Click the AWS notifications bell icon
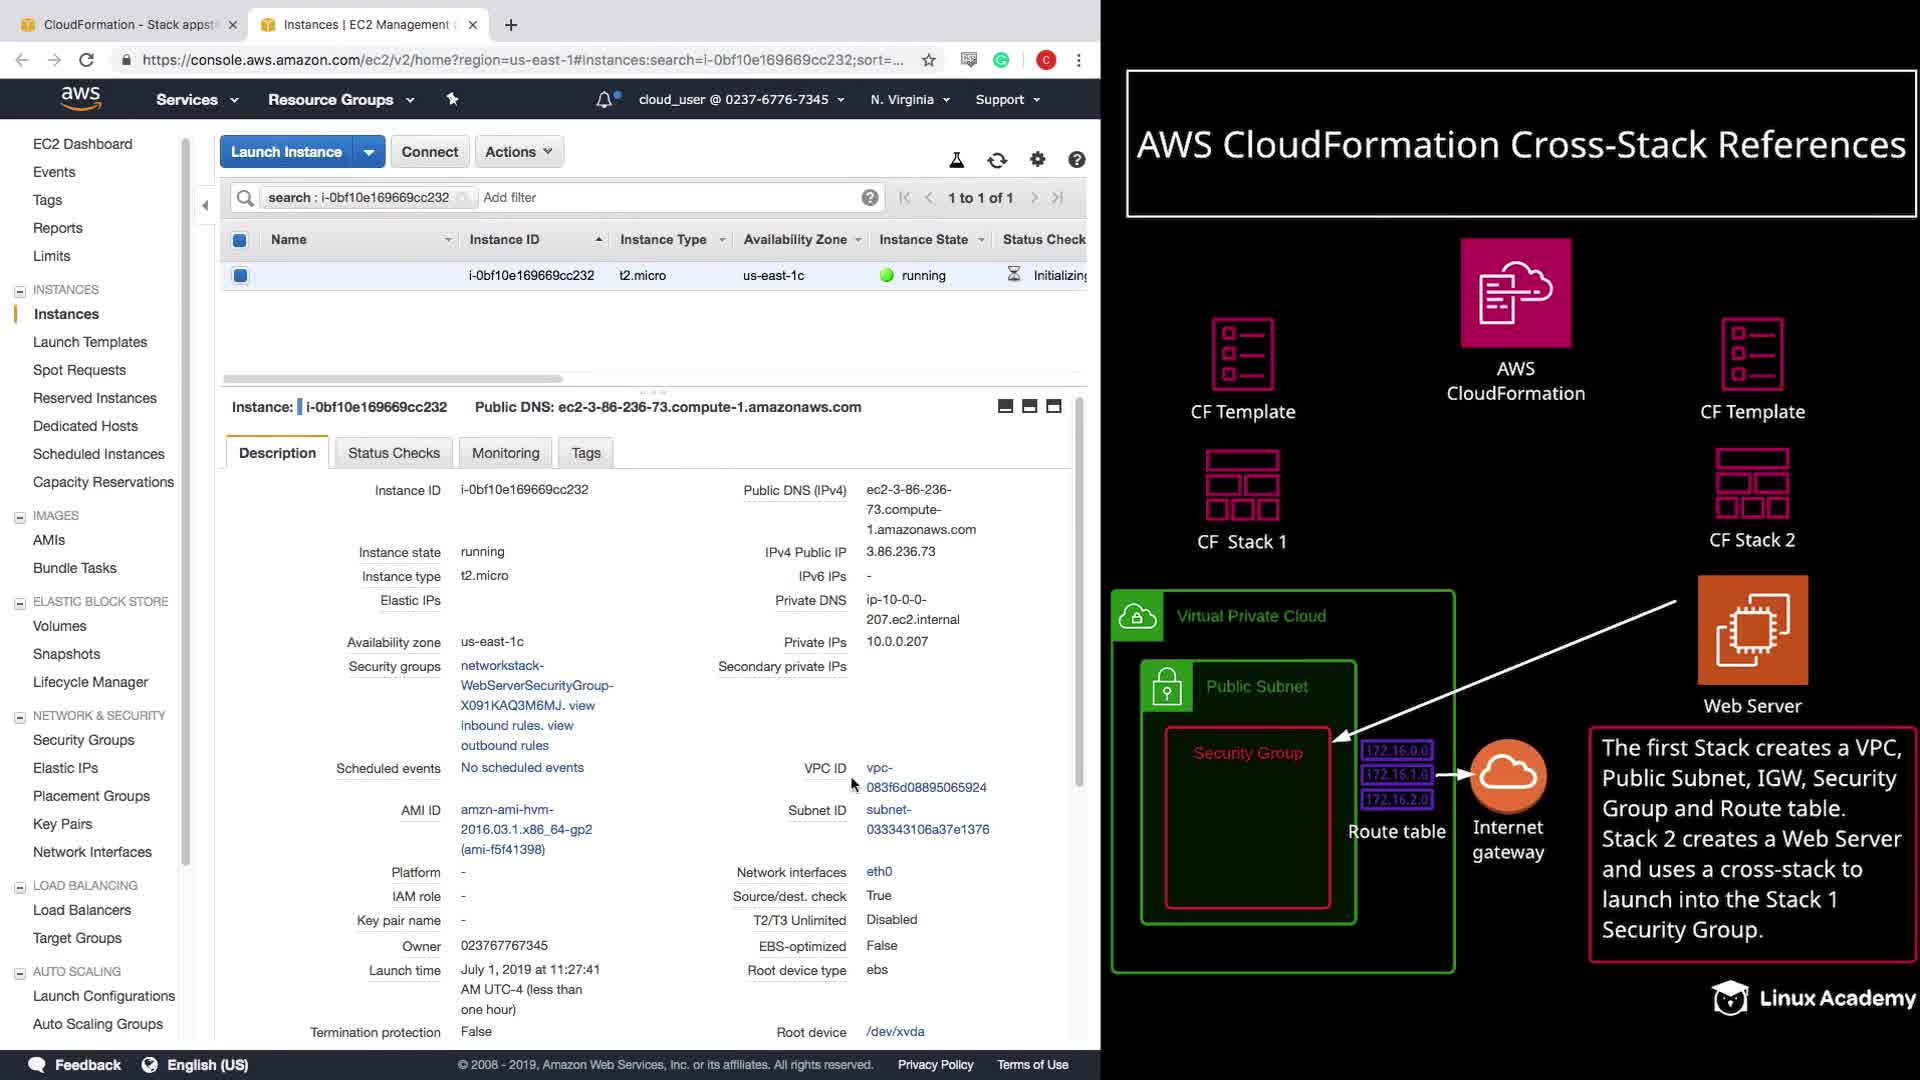Viewport: 1920px width, 1080px height. tap(604, 100)
